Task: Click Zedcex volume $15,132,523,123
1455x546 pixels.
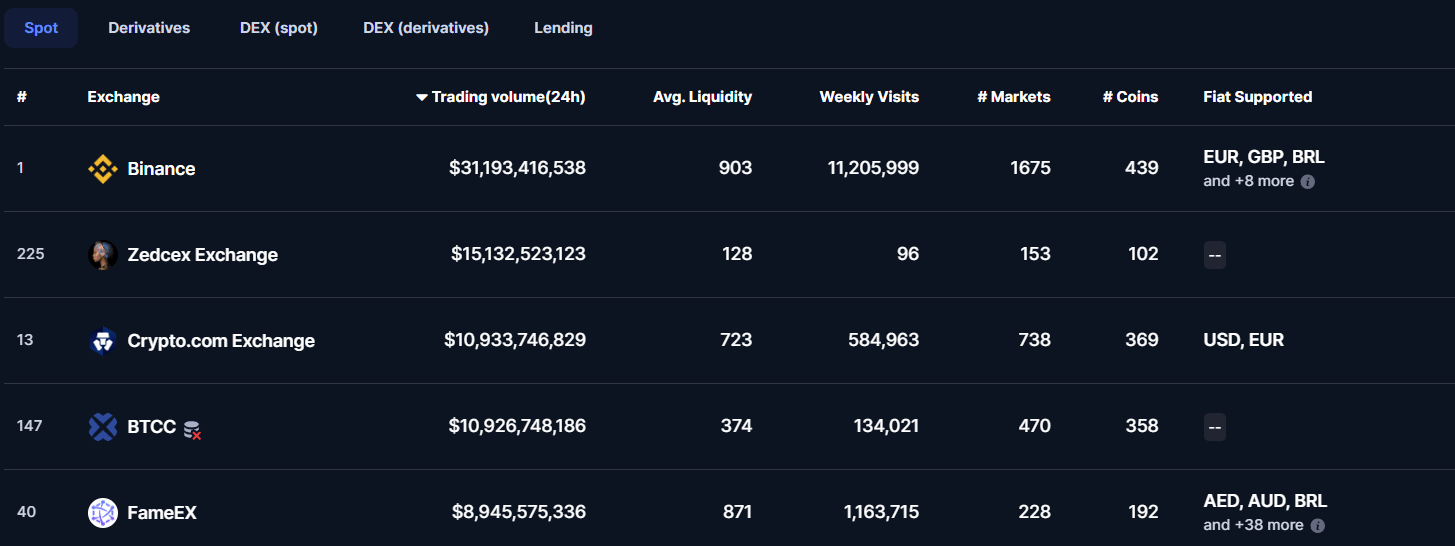Action: (518, 254)
